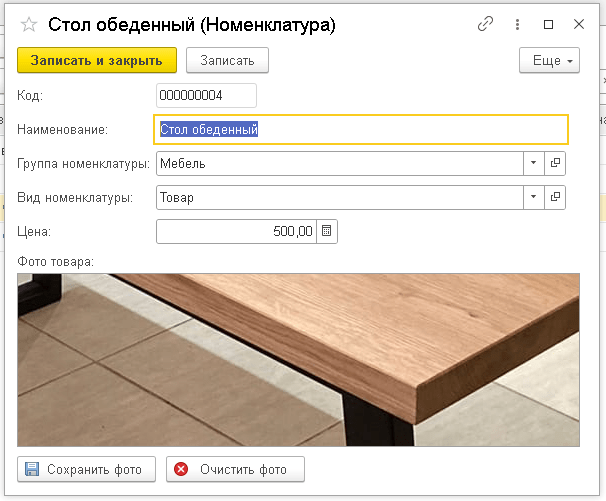
Task: Click the Наименование text field
Action: coord(361,130)
